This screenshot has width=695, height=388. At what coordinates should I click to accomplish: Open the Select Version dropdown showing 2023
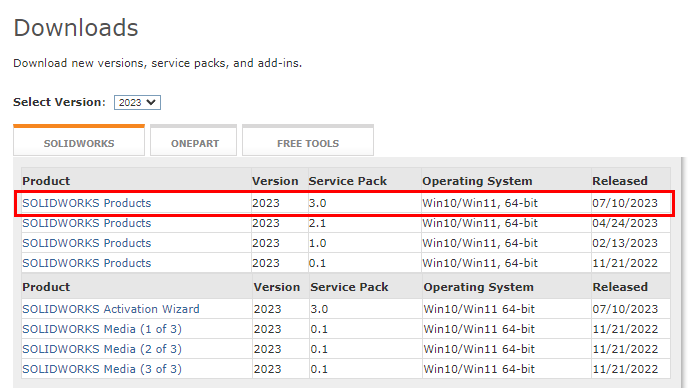point(137,102)
